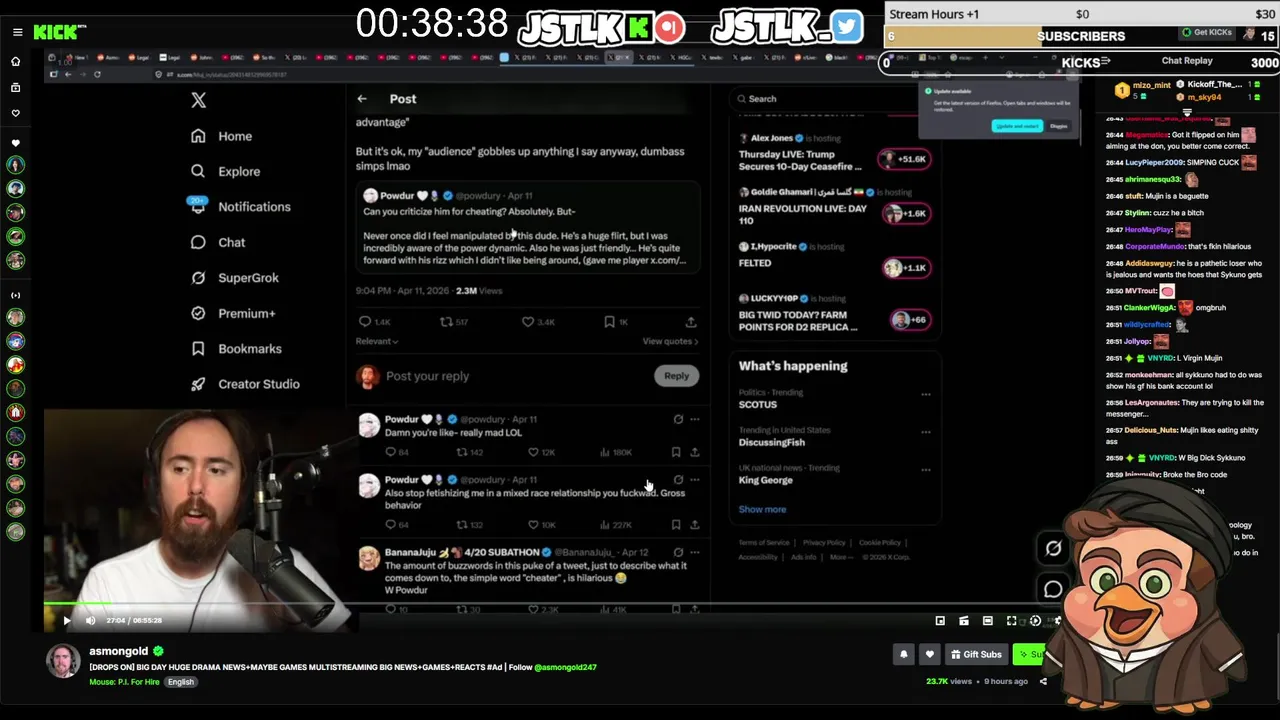This screenshot has height=720, width=1280.
Task: Open the Mouse: P.I. For Hire category
Action: [x=125, y=682]
